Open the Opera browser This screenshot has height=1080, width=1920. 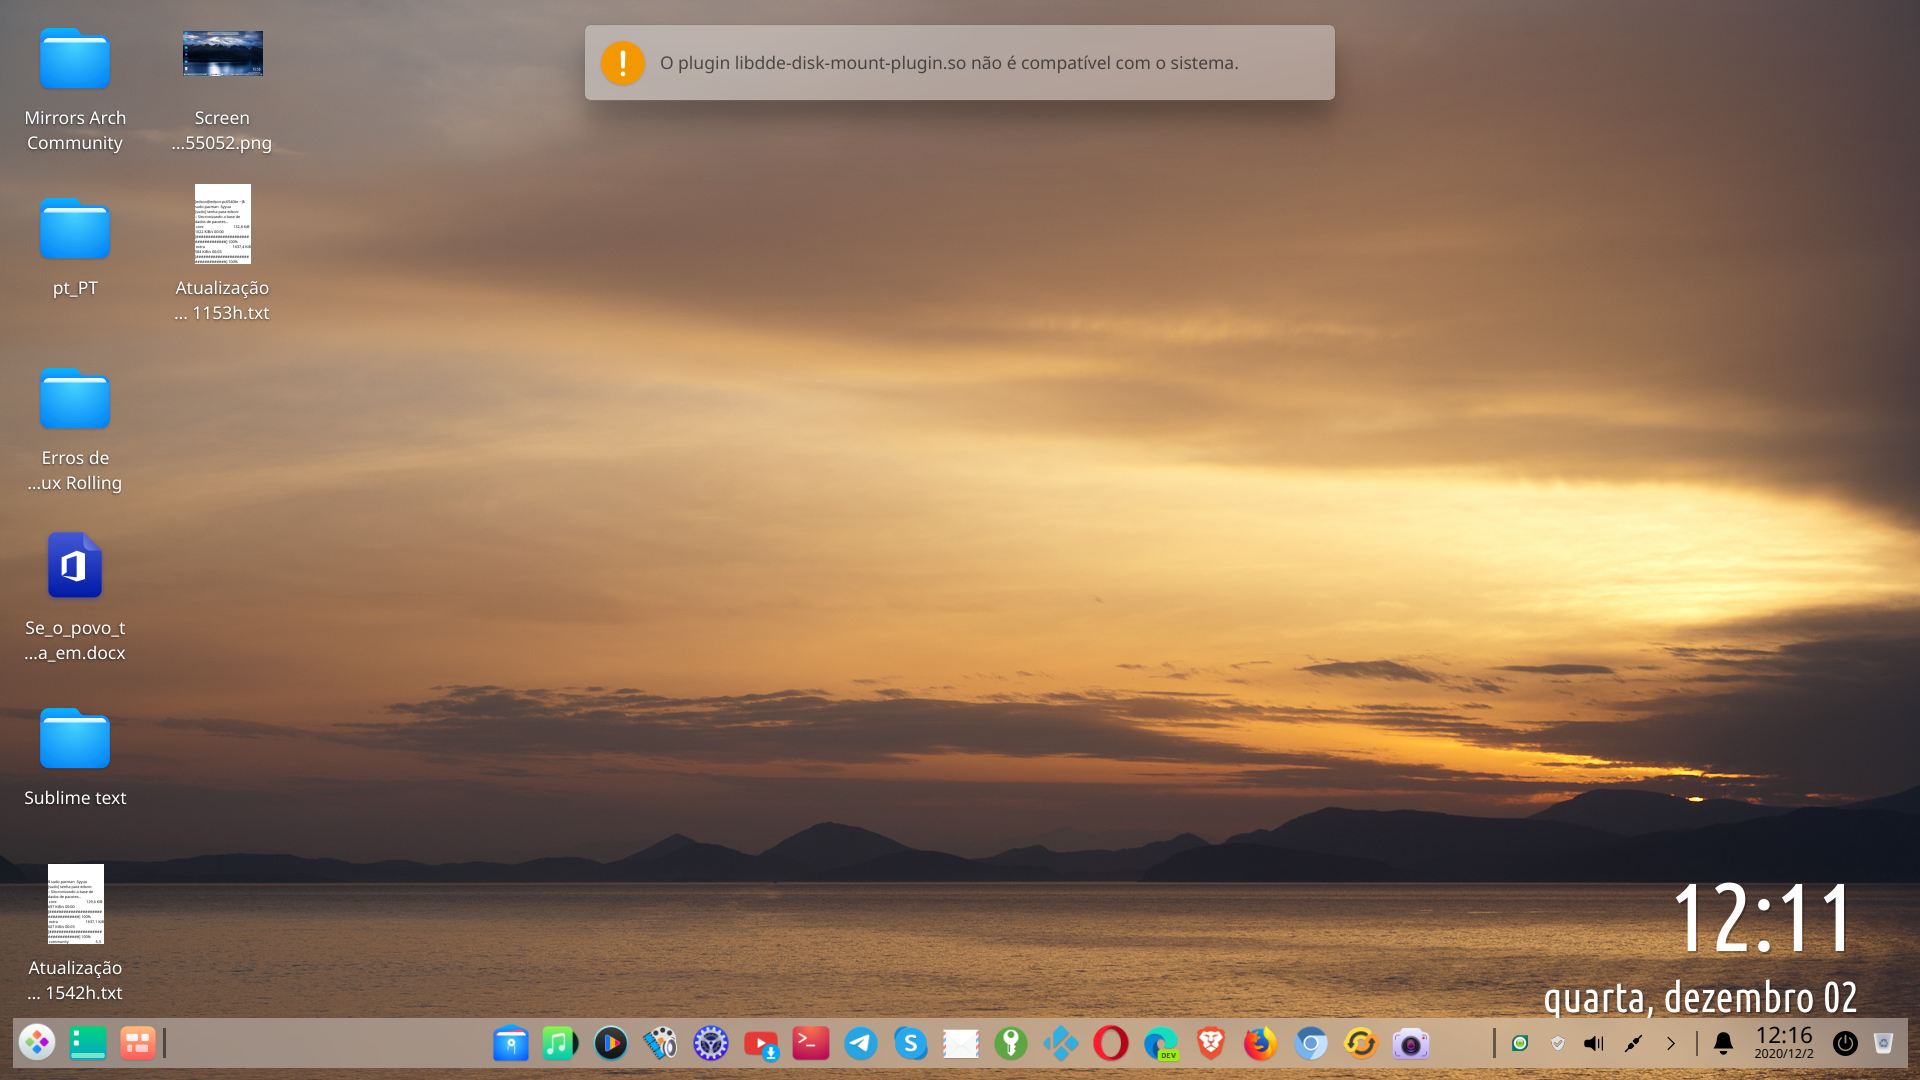1110,1043
